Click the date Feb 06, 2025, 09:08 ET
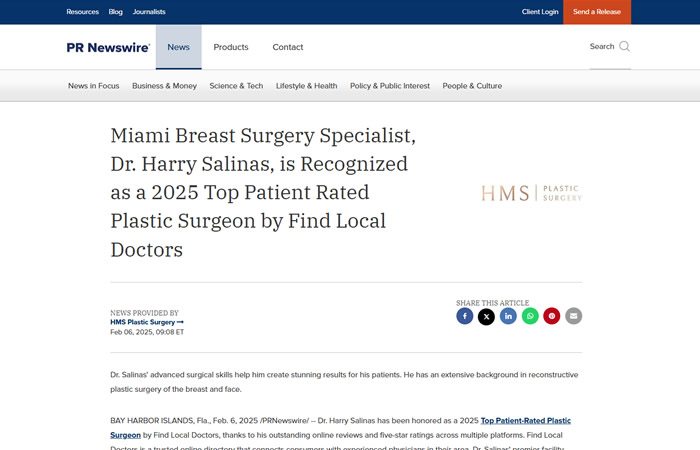 (147, 332)
